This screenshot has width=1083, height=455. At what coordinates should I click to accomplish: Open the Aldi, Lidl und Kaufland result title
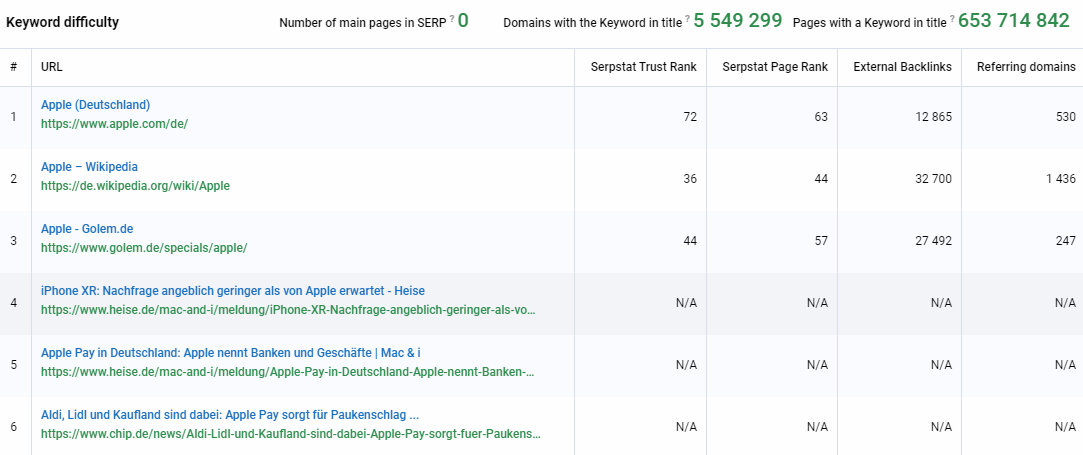(230, 415)
